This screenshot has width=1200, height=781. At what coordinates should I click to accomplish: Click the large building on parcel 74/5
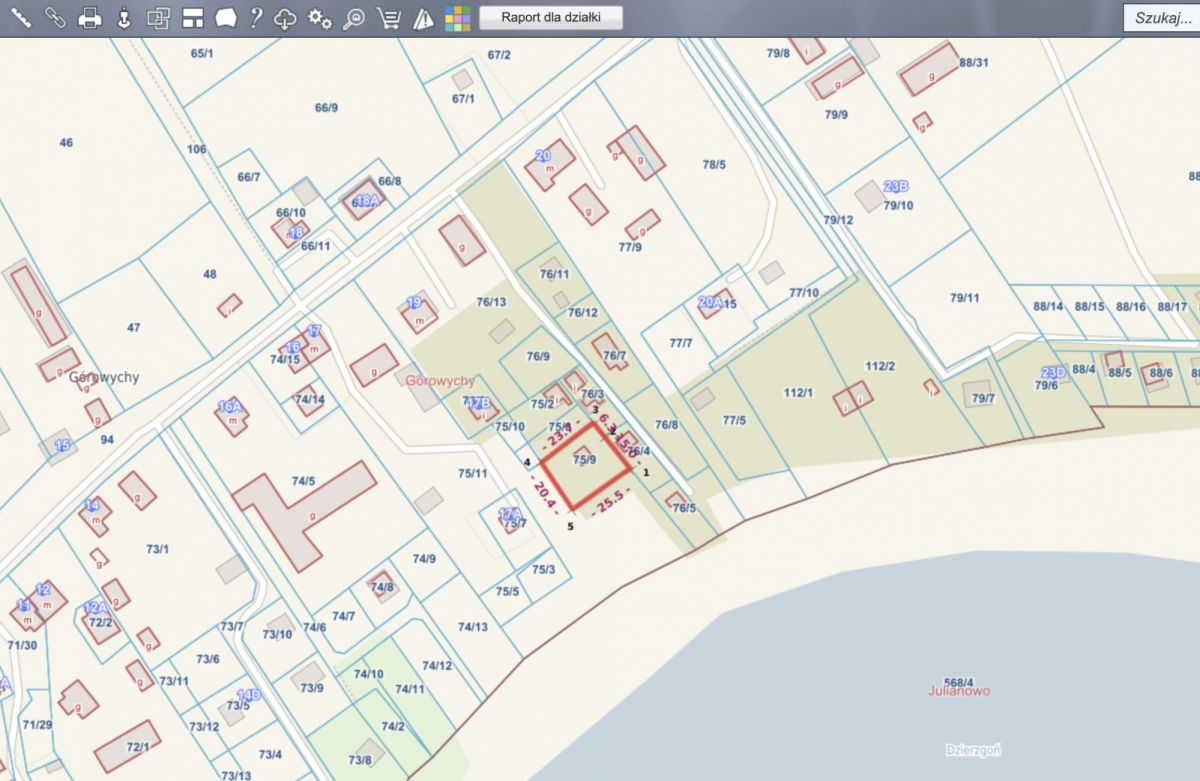[300, 507]
